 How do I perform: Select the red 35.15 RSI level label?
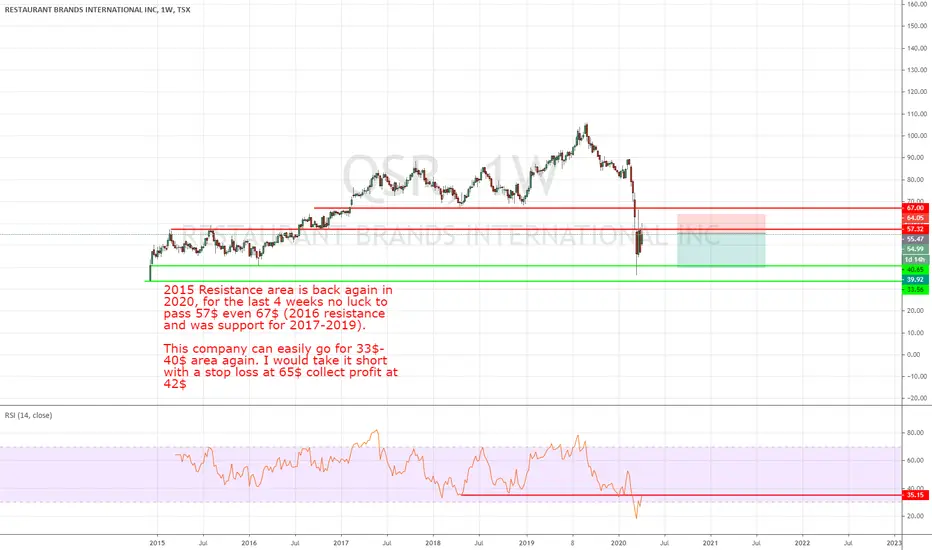[915, 495]
